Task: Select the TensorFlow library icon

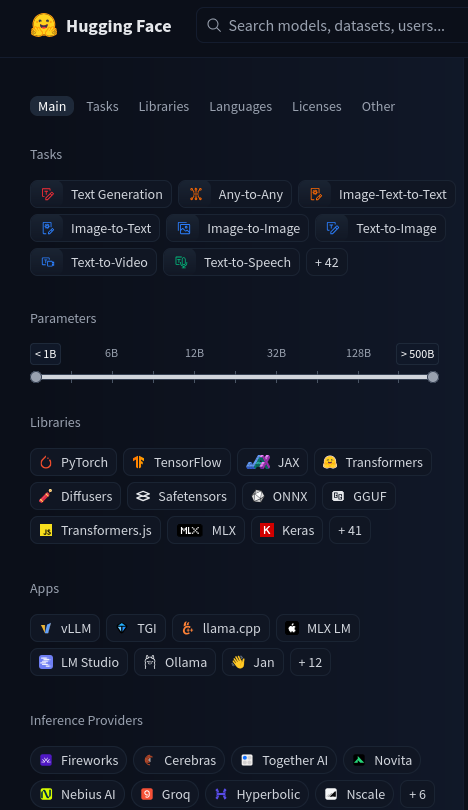Action: (x=138, y=462)
